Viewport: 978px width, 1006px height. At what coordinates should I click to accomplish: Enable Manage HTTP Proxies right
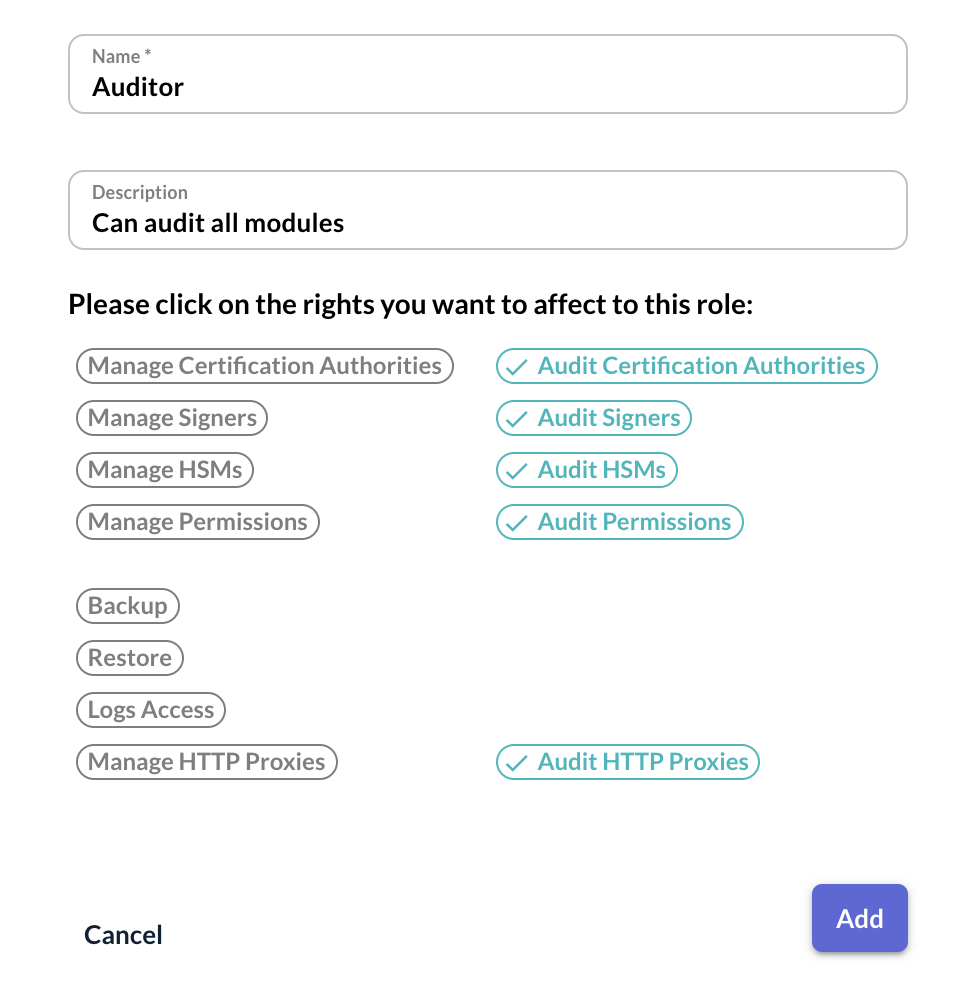pyautogui.click(x=207, y=762)
